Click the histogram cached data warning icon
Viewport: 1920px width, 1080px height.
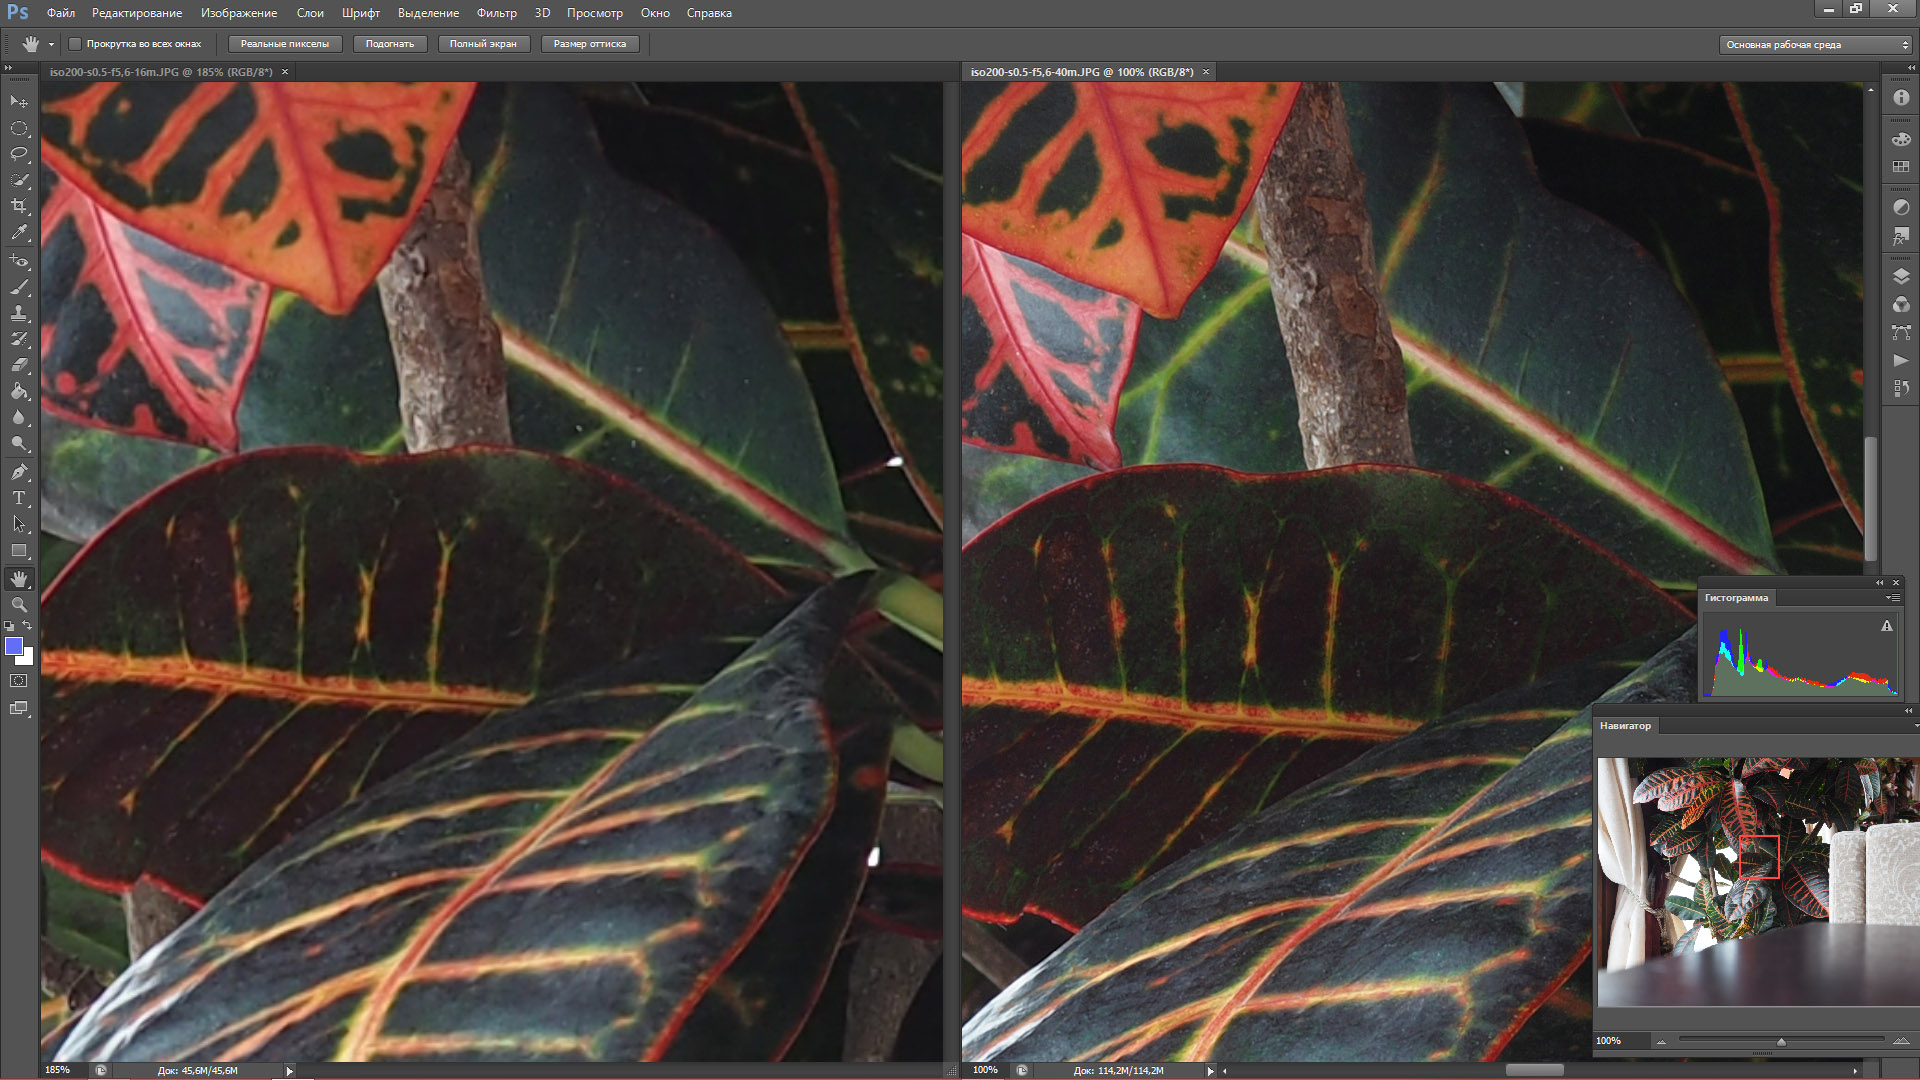[1886, 626]
